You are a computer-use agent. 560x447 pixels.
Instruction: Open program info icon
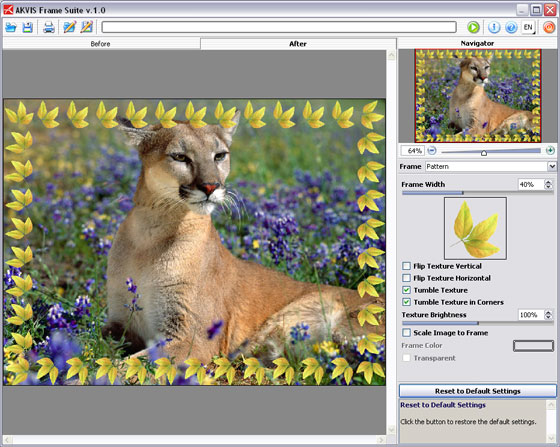point(494,27)
